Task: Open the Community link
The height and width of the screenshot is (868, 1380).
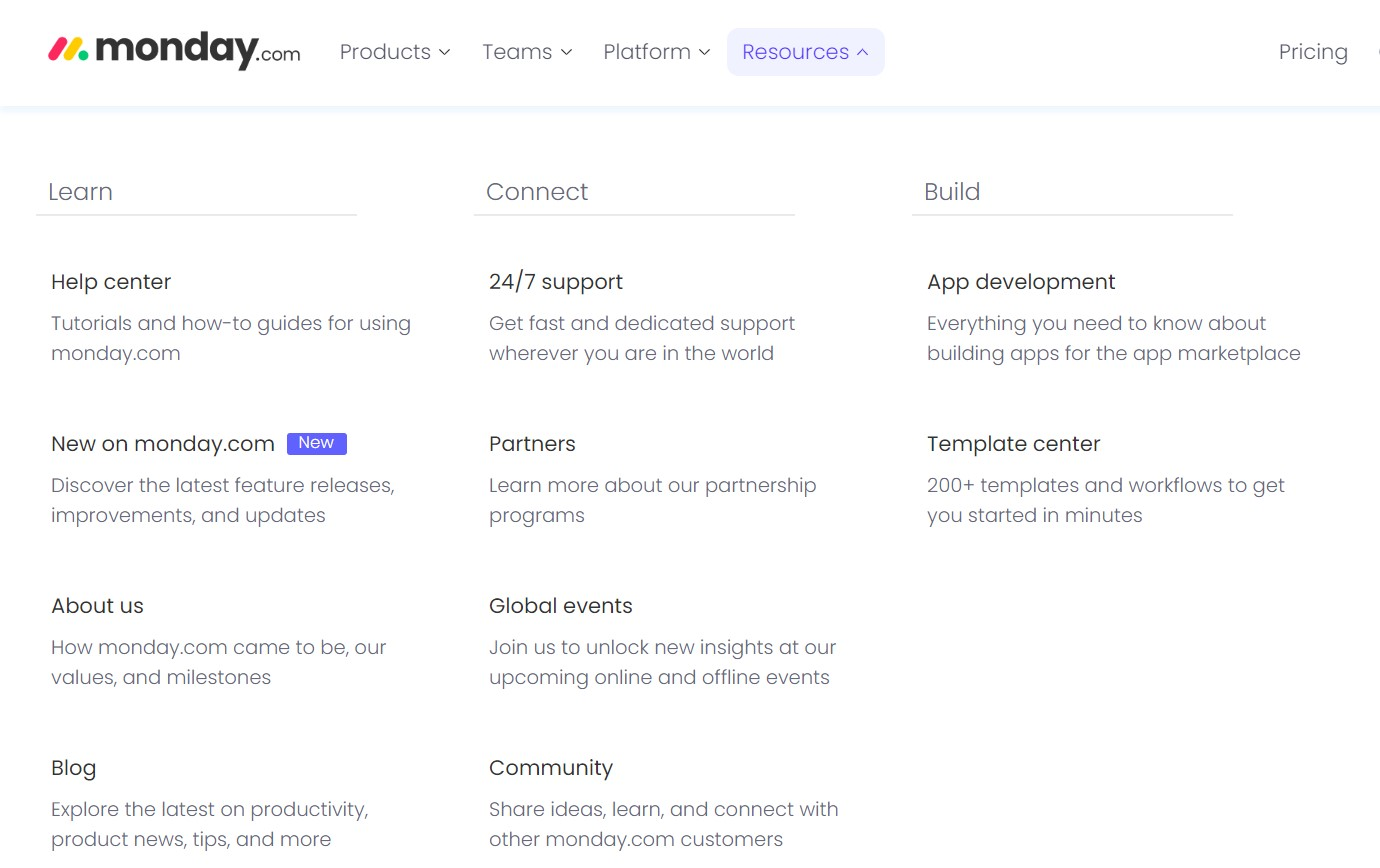Action: 551,768
